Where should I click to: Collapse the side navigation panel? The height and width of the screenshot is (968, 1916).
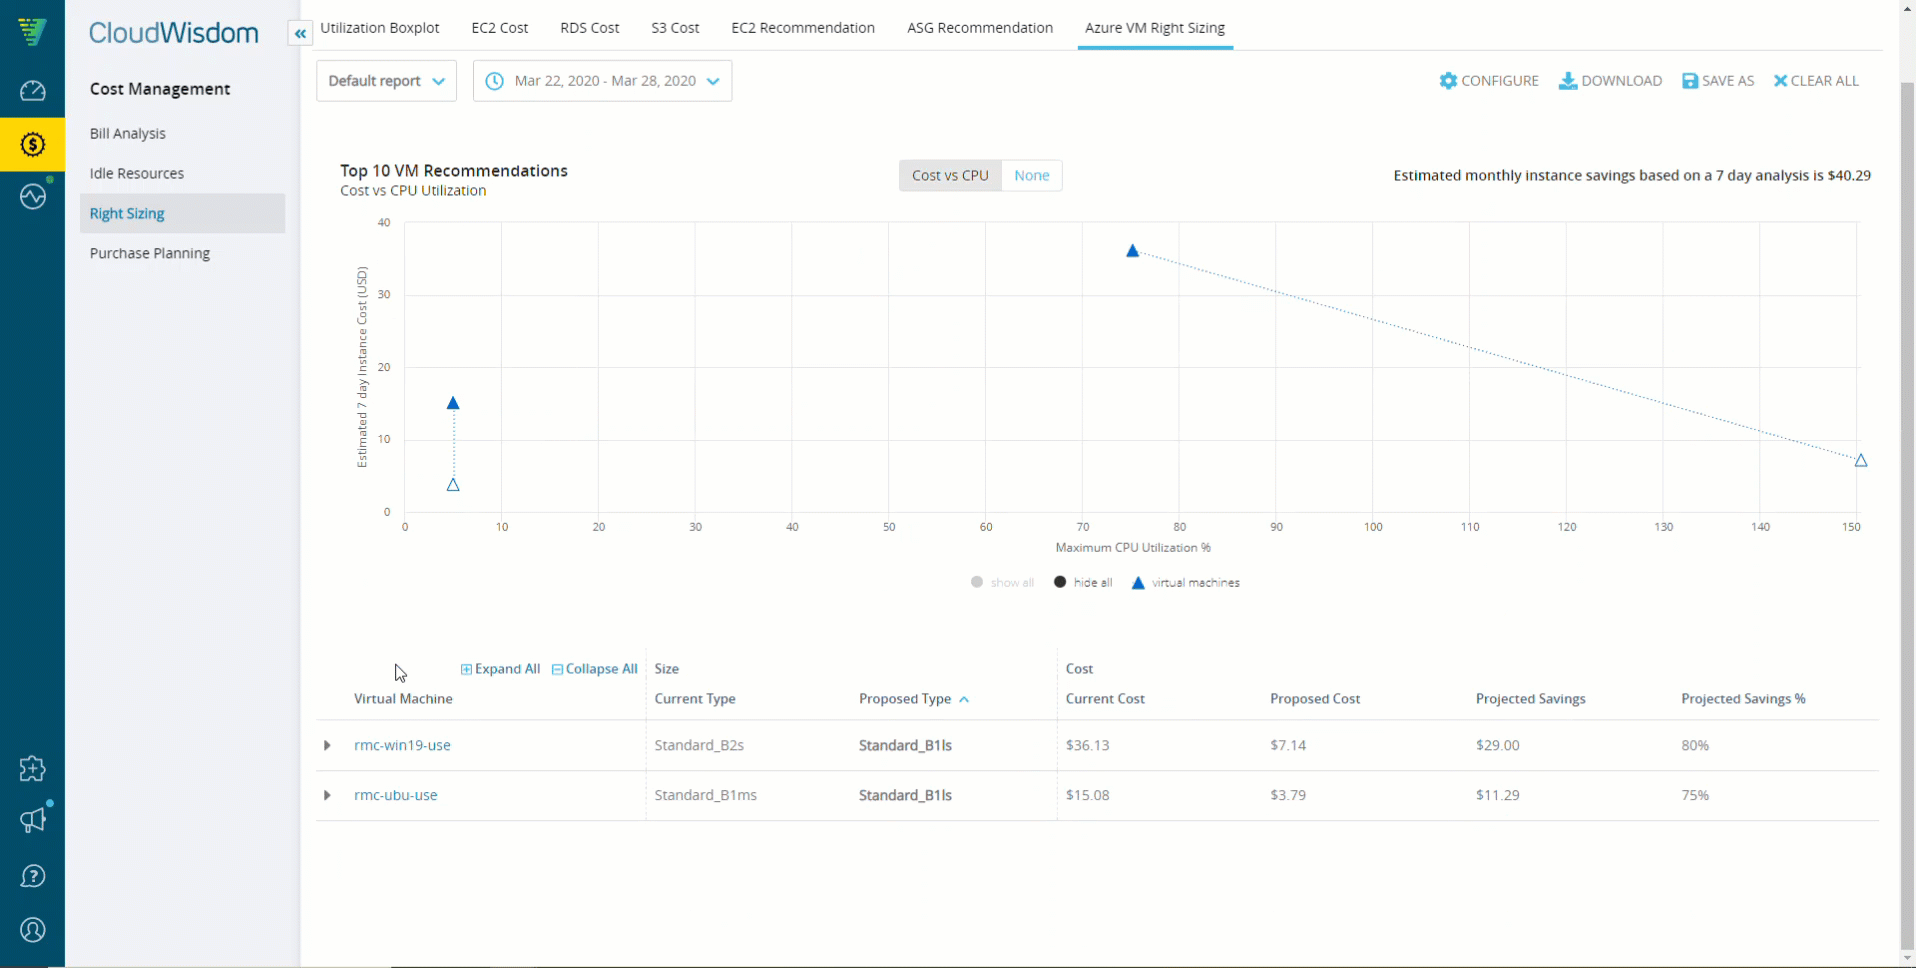pyautogui.click(x=300, y=33)
